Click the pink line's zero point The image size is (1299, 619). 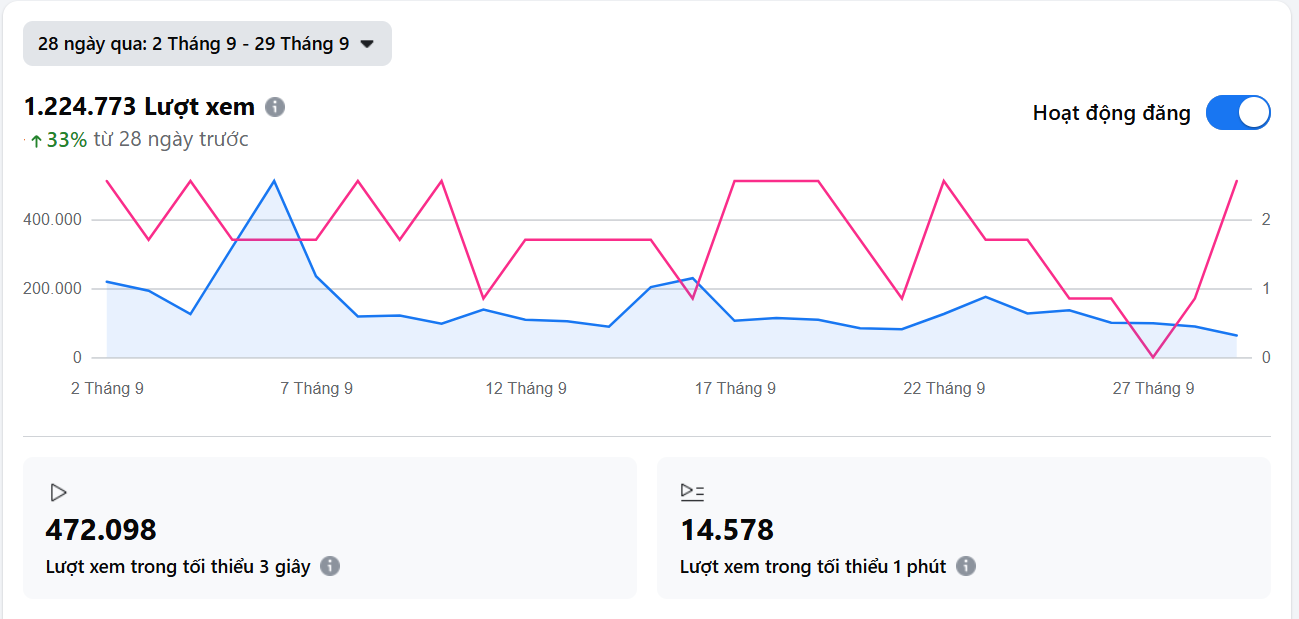point(1153,357)
